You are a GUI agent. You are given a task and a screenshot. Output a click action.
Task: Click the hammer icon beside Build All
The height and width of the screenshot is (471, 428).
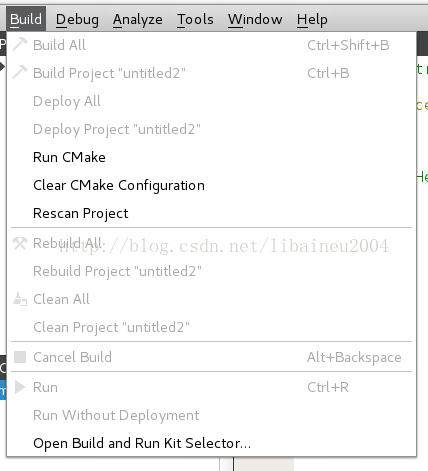[20, 44]
